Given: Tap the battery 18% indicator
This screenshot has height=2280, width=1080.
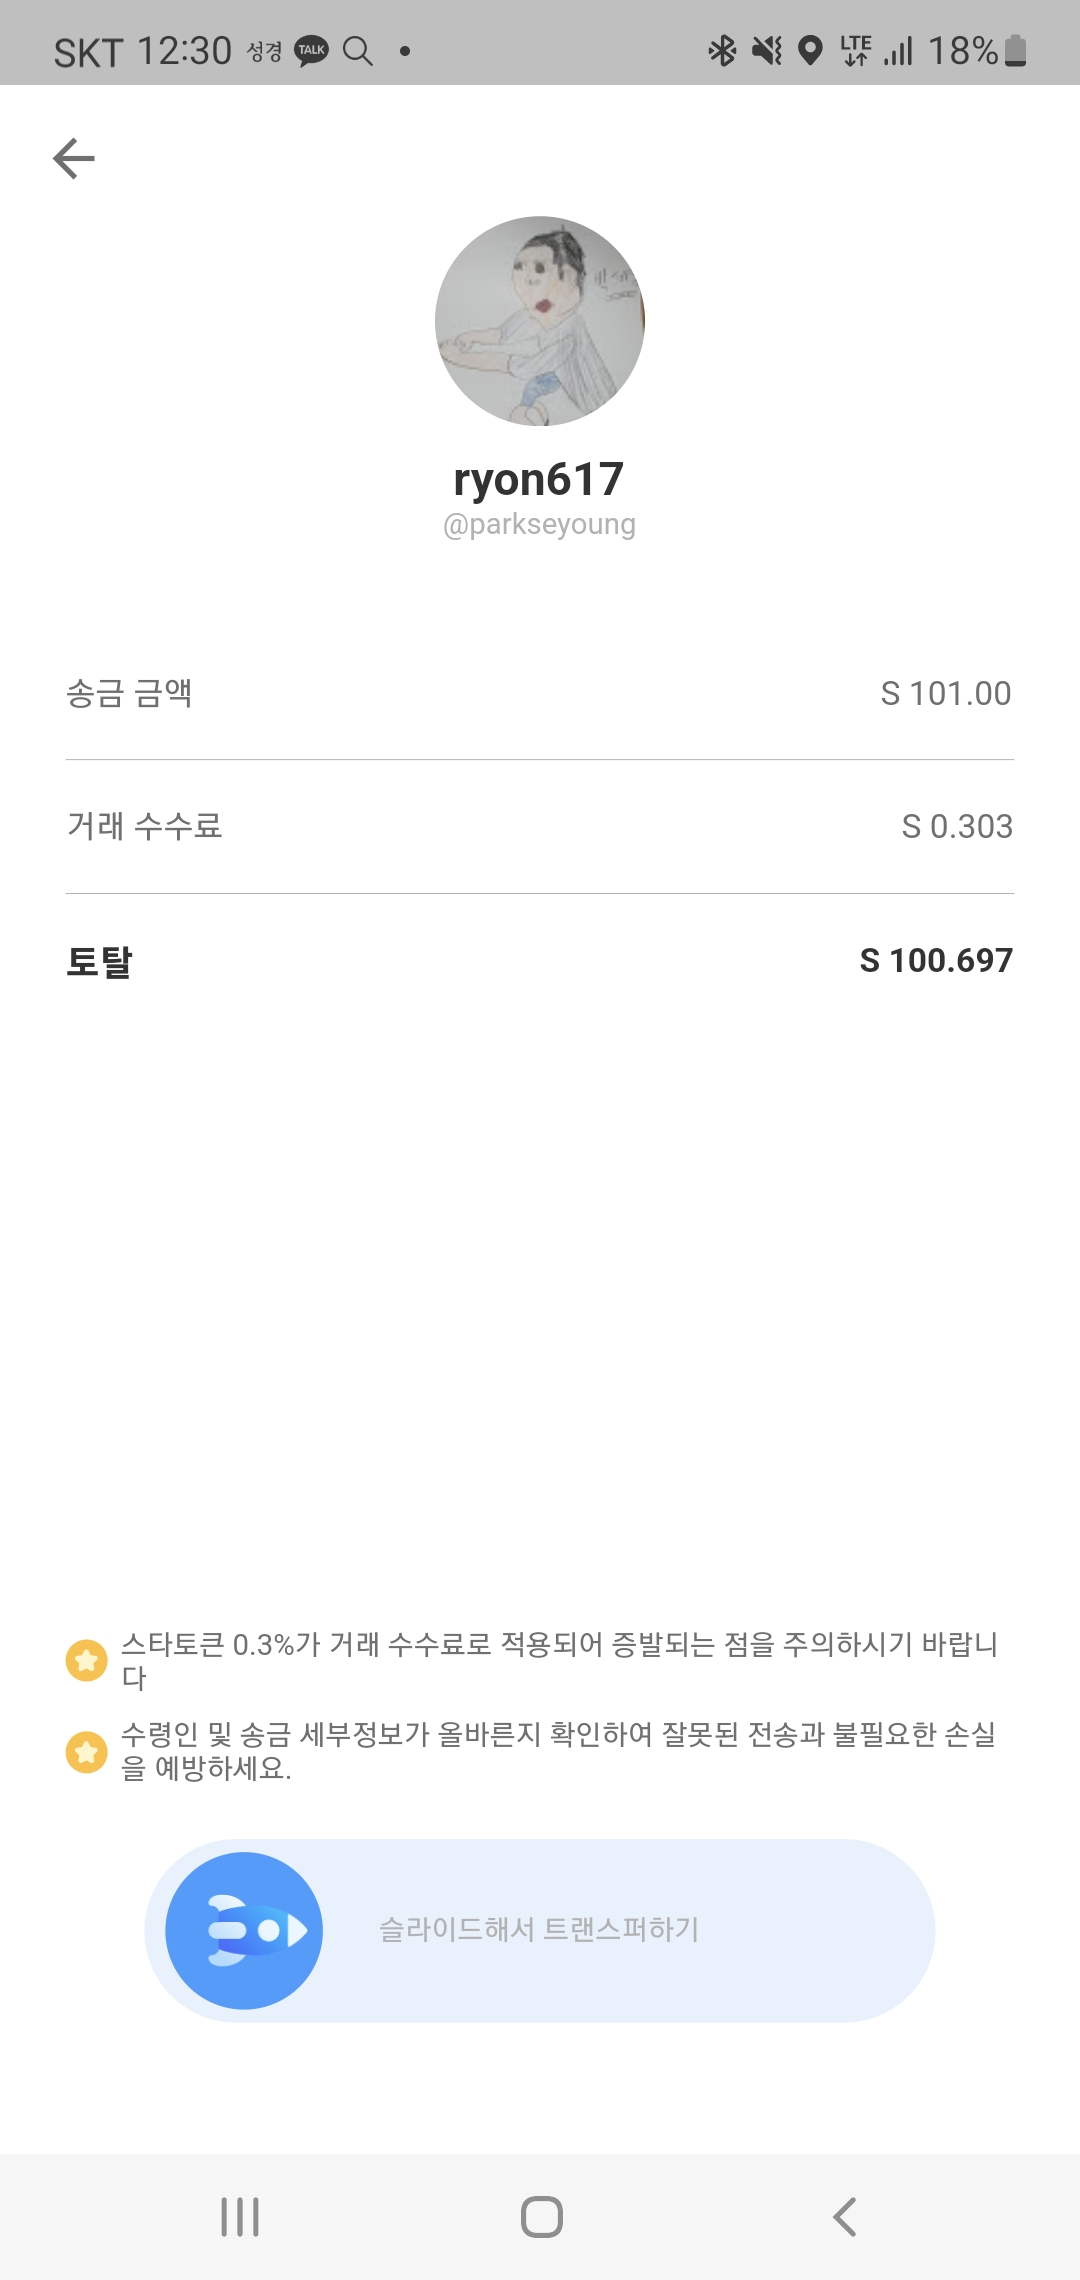Looking at the screenshot, I should (977, 50).
